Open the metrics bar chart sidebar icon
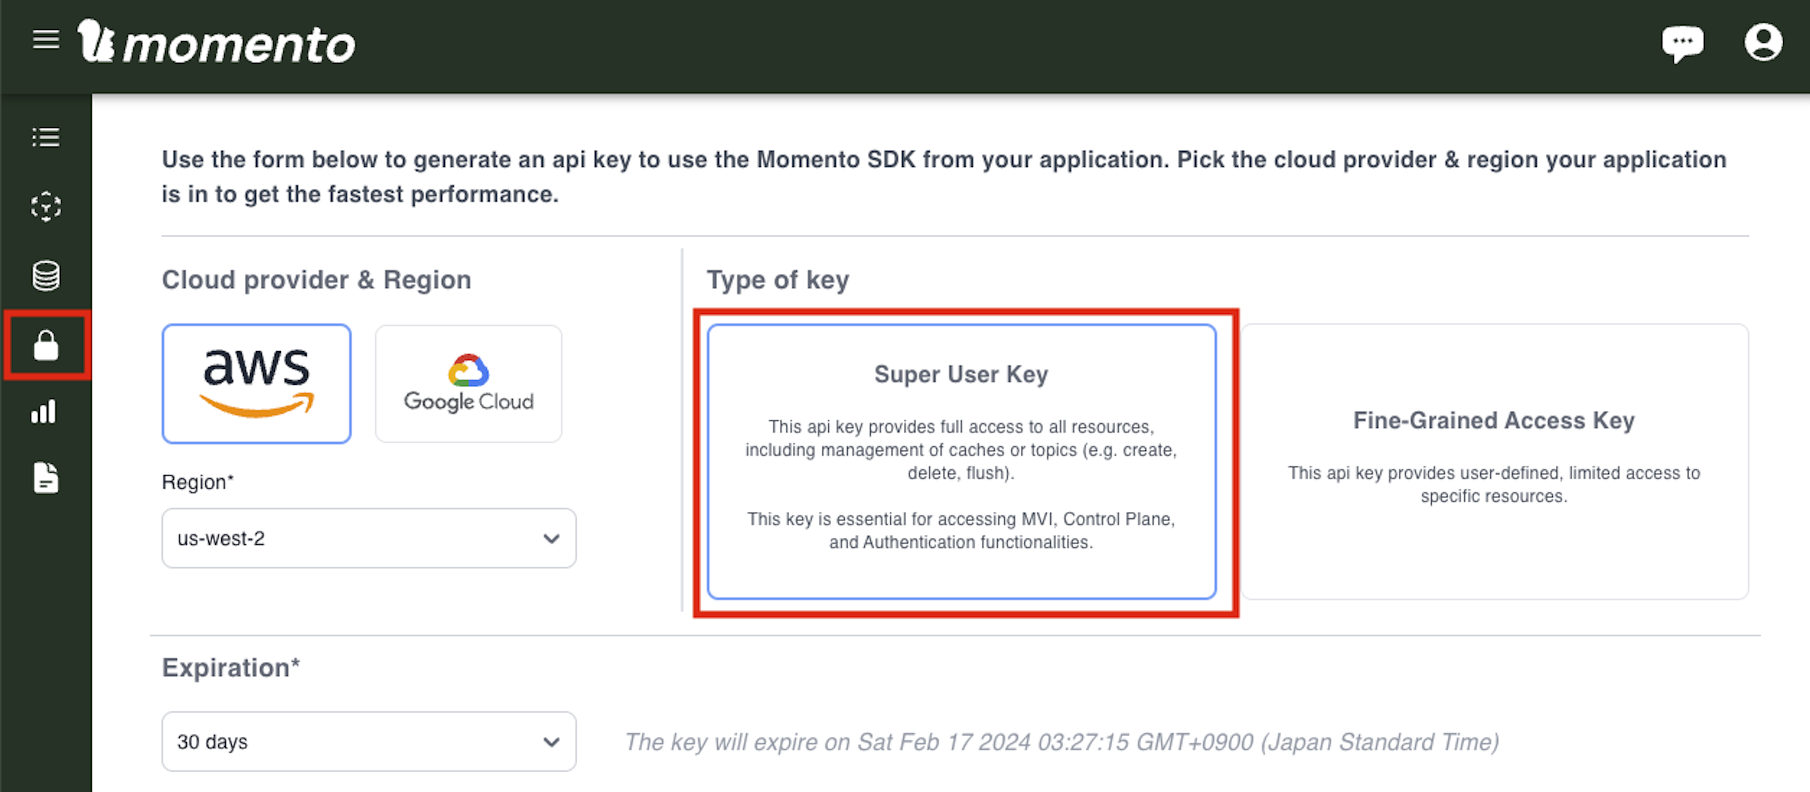 pos(46,412)
